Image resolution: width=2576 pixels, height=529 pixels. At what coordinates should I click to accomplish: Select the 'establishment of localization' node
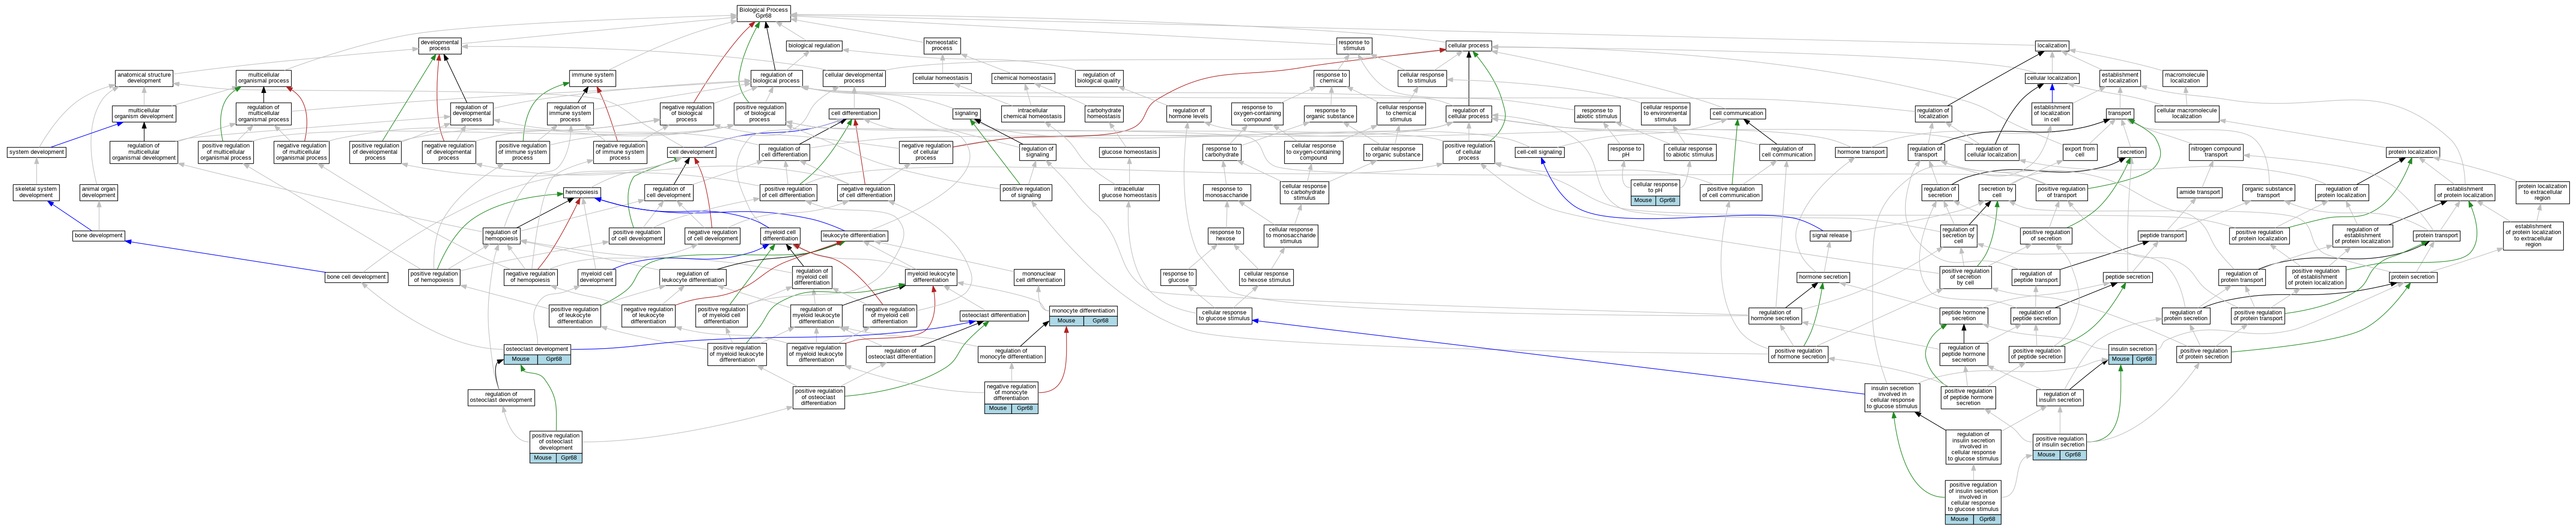pyautogui.click(x=2120, y=78)
